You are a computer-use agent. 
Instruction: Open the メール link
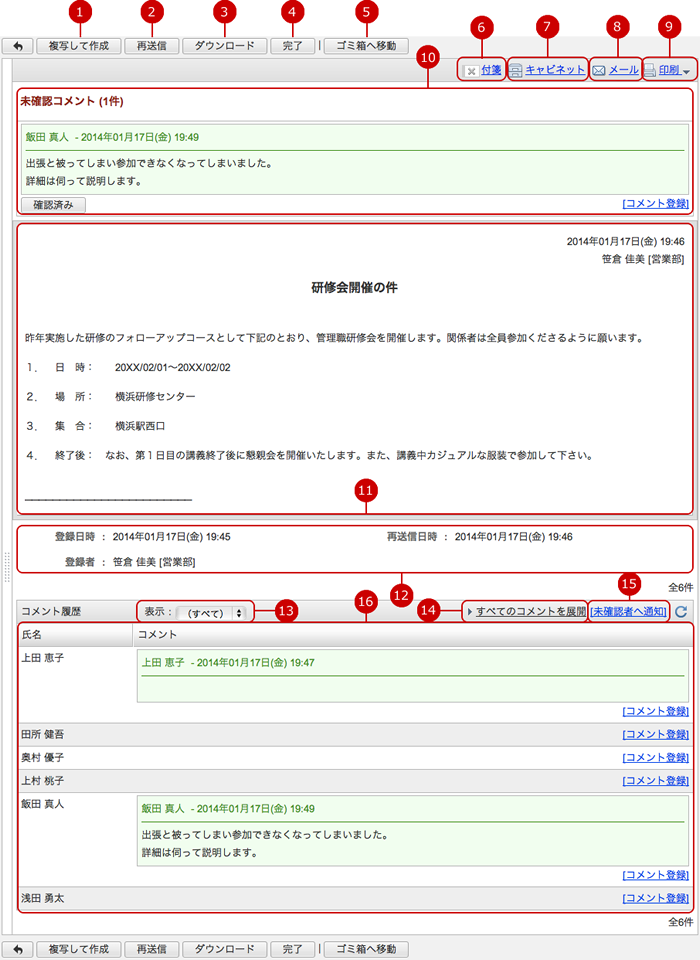pos(623,70)
